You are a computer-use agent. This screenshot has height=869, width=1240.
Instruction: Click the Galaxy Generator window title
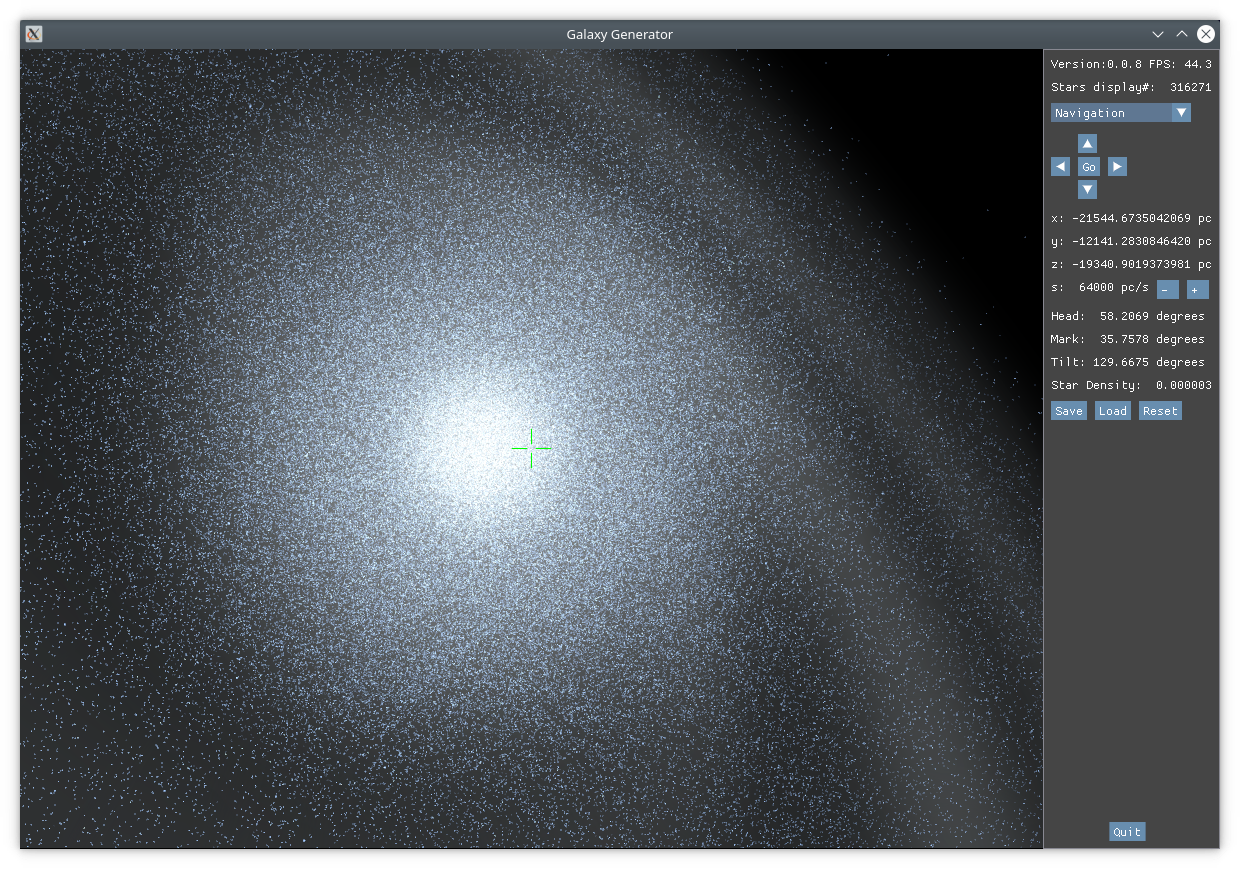(619, 34)
